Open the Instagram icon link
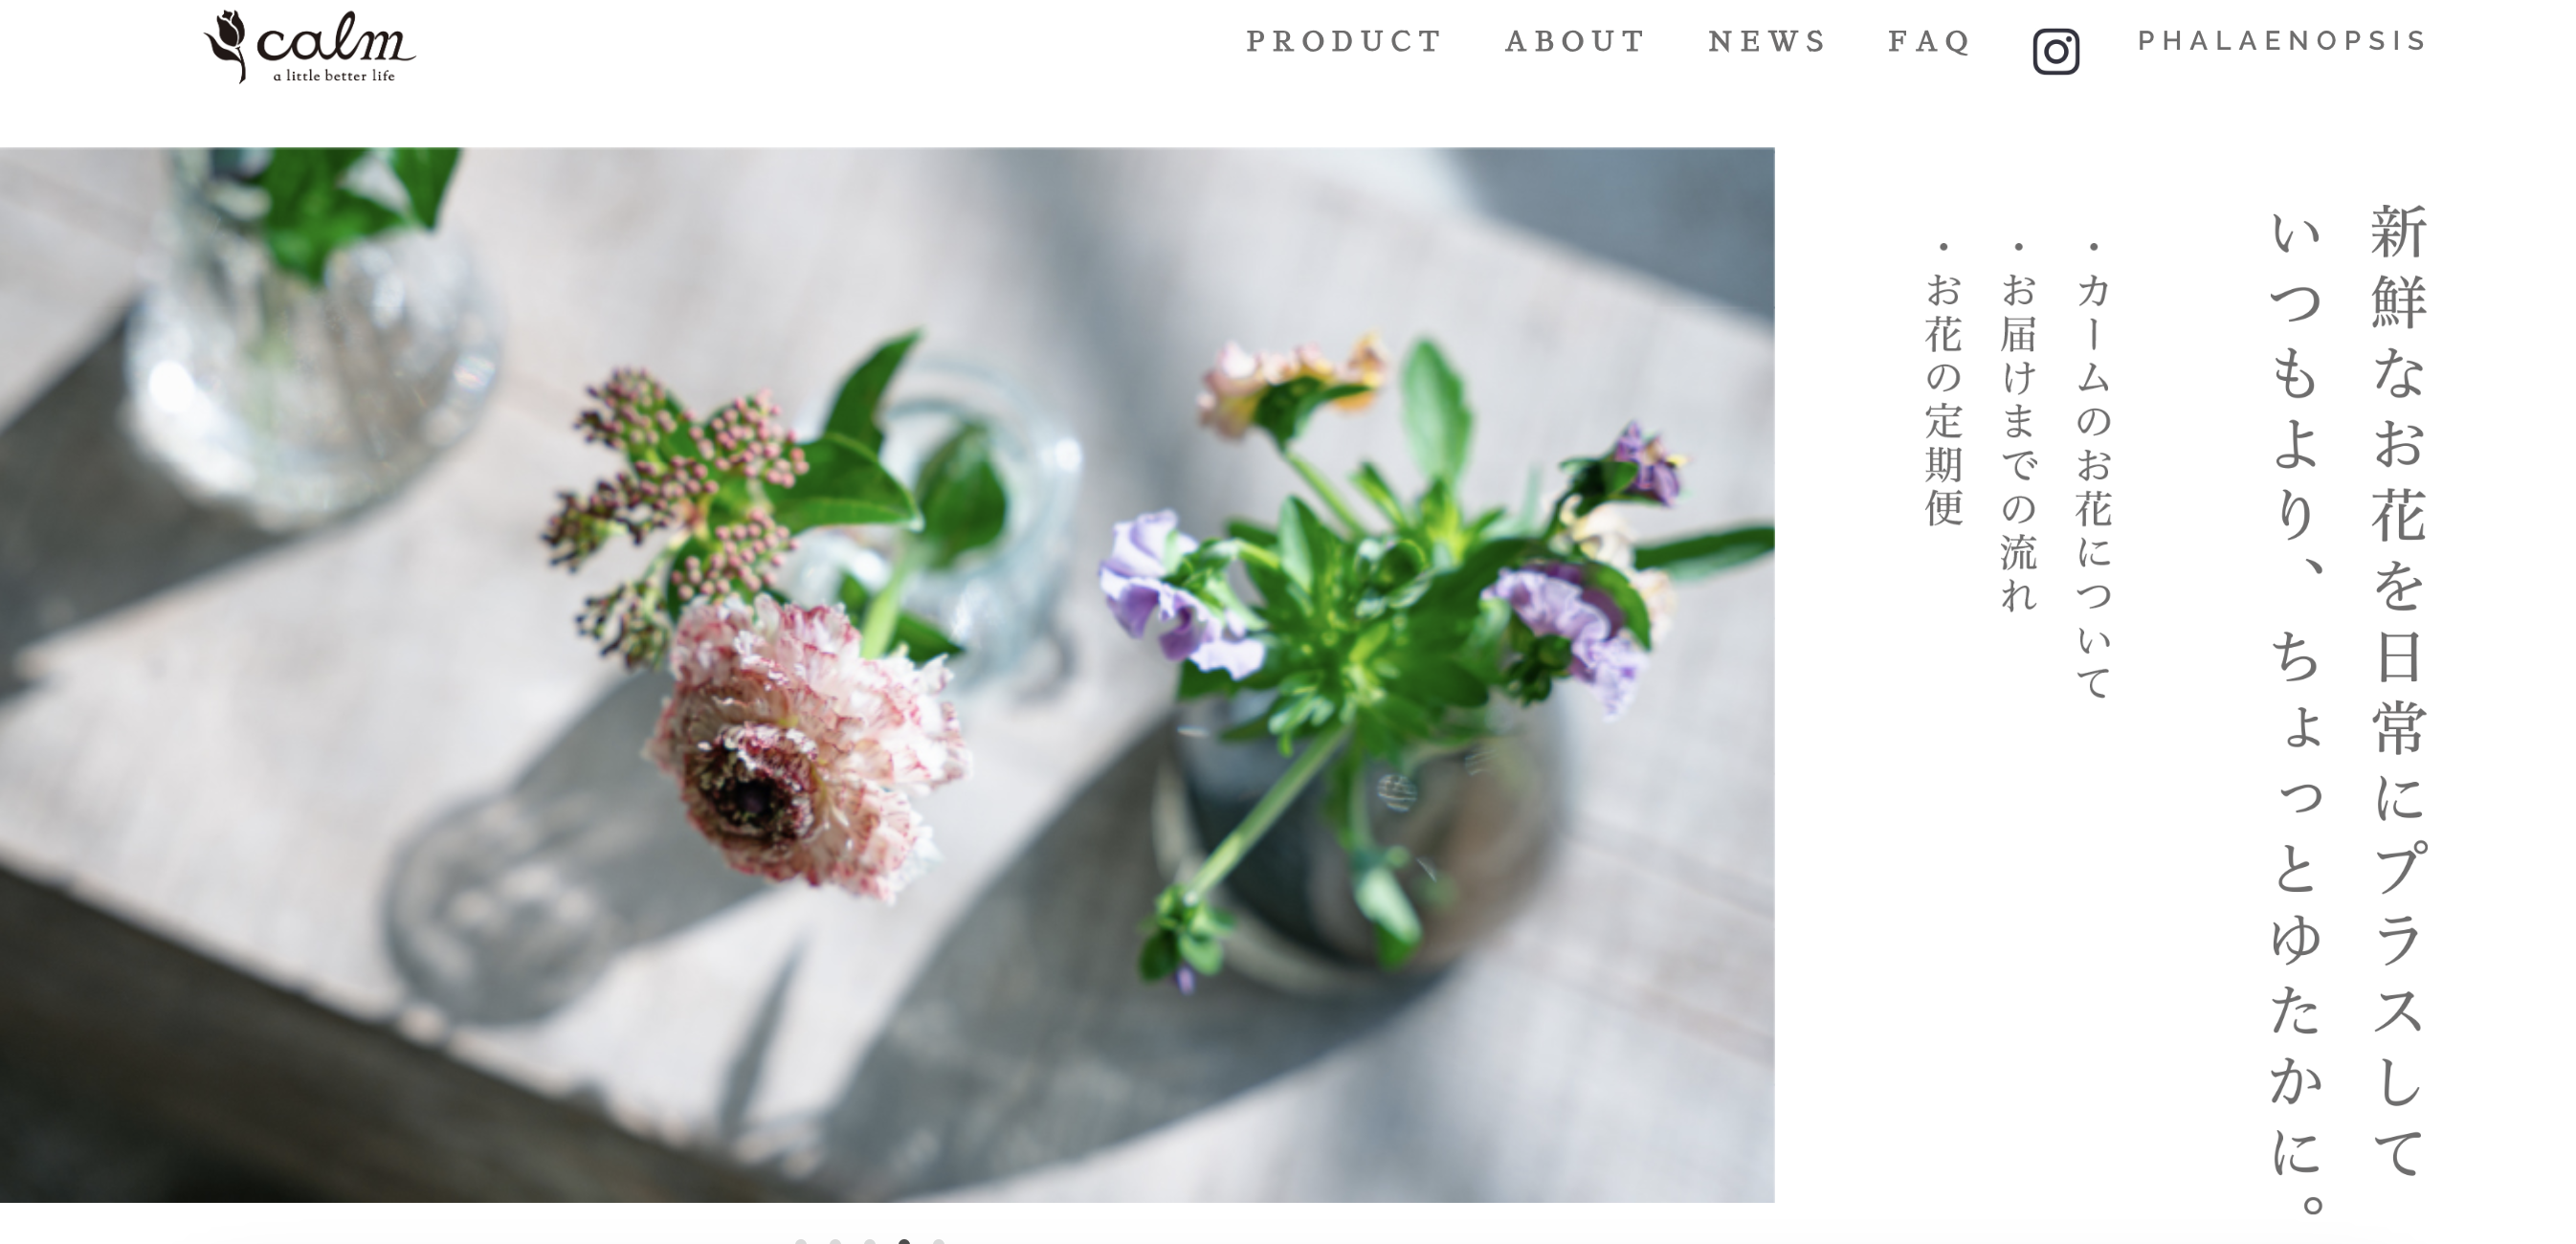 pyautogui.click(x=2055, y=51)
